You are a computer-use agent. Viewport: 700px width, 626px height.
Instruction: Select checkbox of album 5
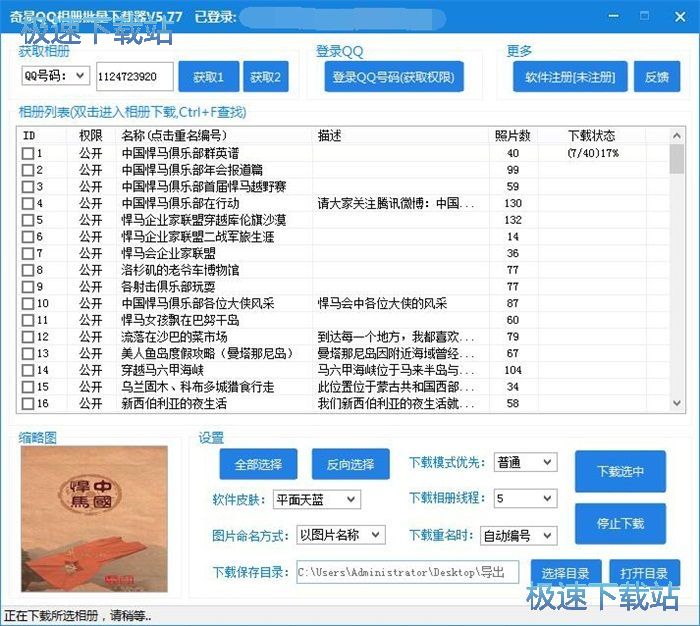(x=28, y=220)
